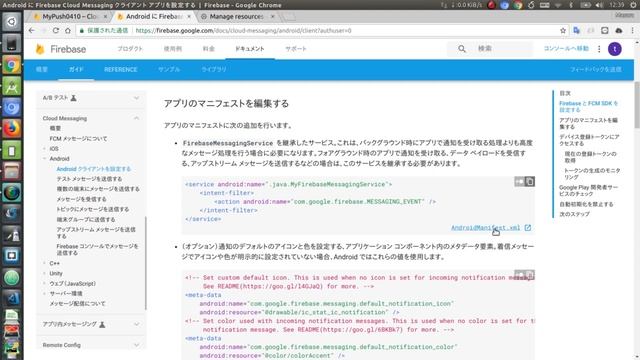Collapse the Android tree item

tap(44, 158)
